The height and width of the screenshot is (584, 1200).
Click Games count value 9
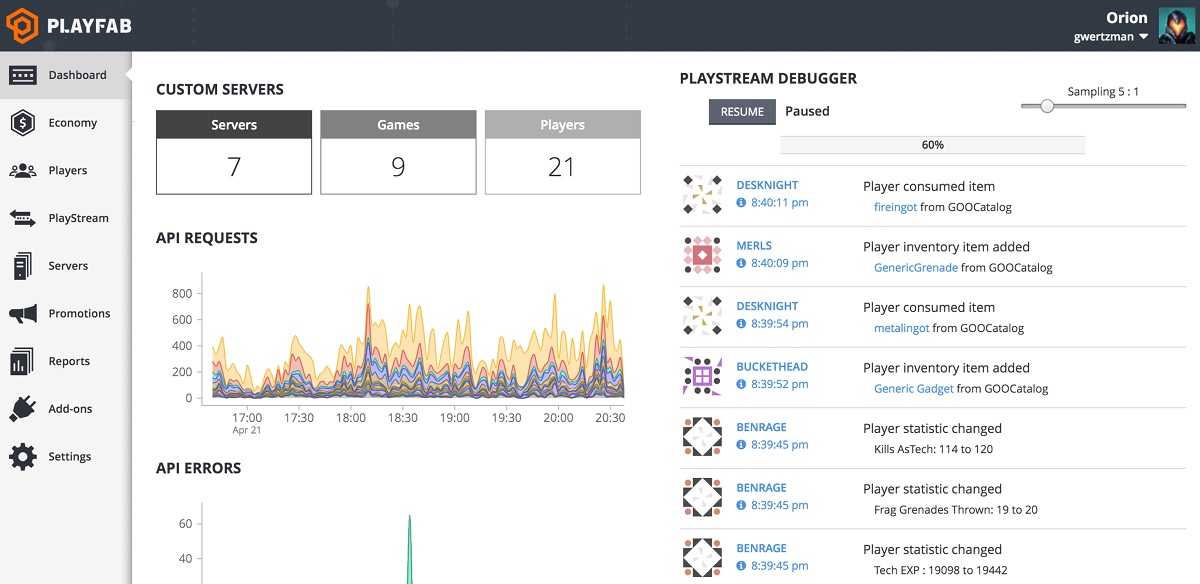tap(398, 167)
